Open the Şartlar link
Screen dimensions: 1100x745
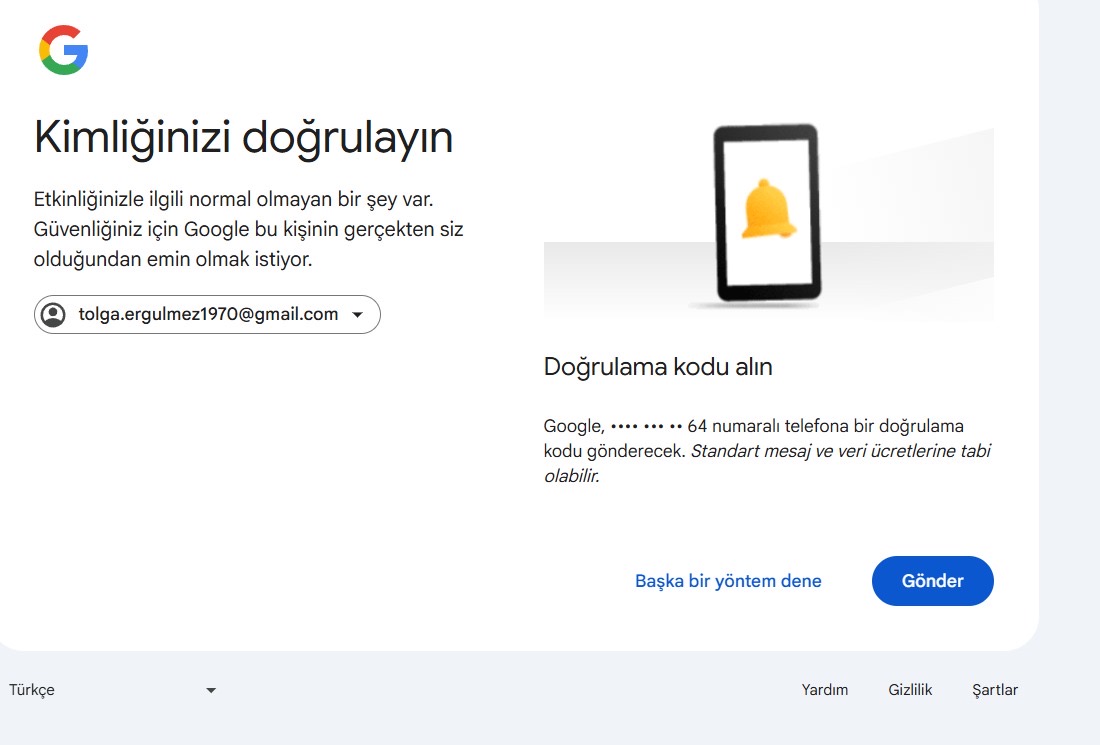[x=995, y=690]
